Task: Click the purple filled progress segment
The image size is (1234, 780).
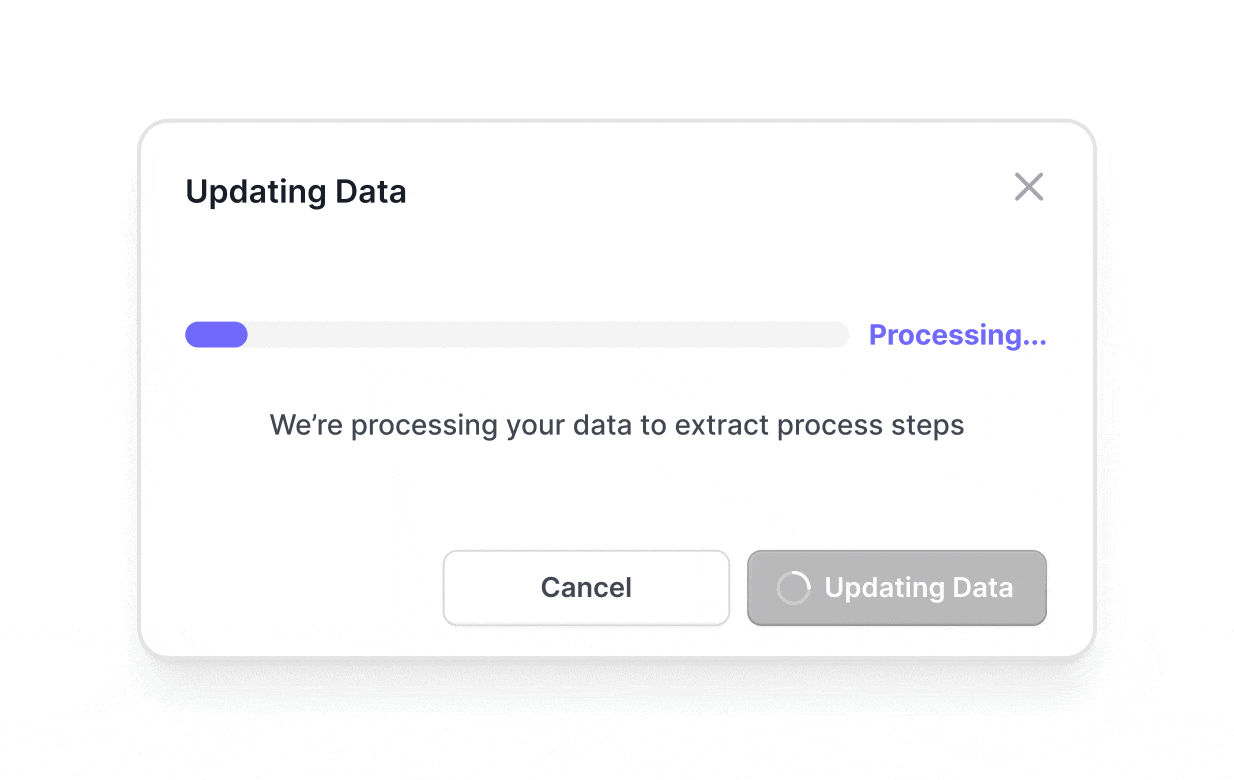Action: coord(216,335)
